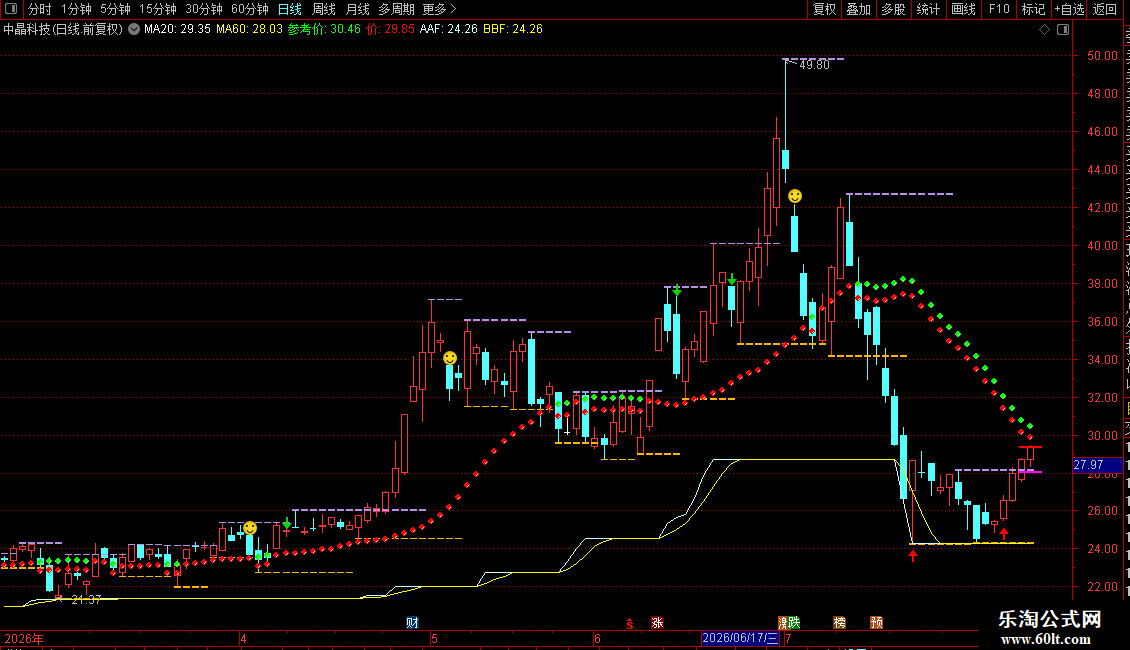Click the 叠加 overlay button
Image resolution: width=1130 pixels, height=650 pixels.
(858, 9)
